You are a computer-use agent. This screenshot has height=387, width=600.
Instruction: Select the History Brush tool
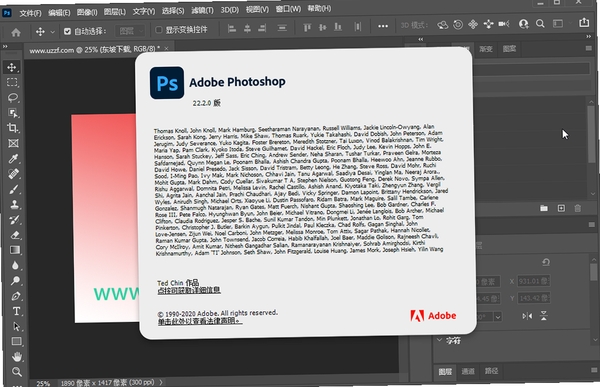[15, 220]
